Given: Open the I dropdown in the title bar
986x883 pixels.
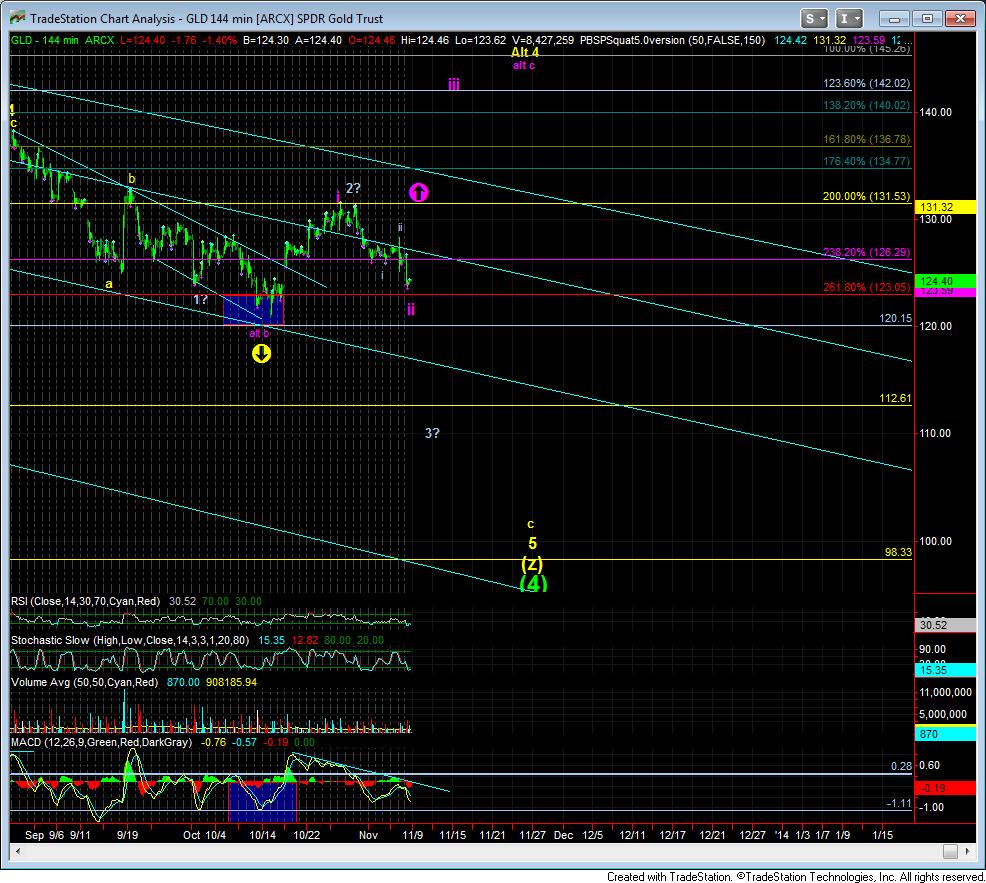Looking at the screenshot, I should point(848,19).
